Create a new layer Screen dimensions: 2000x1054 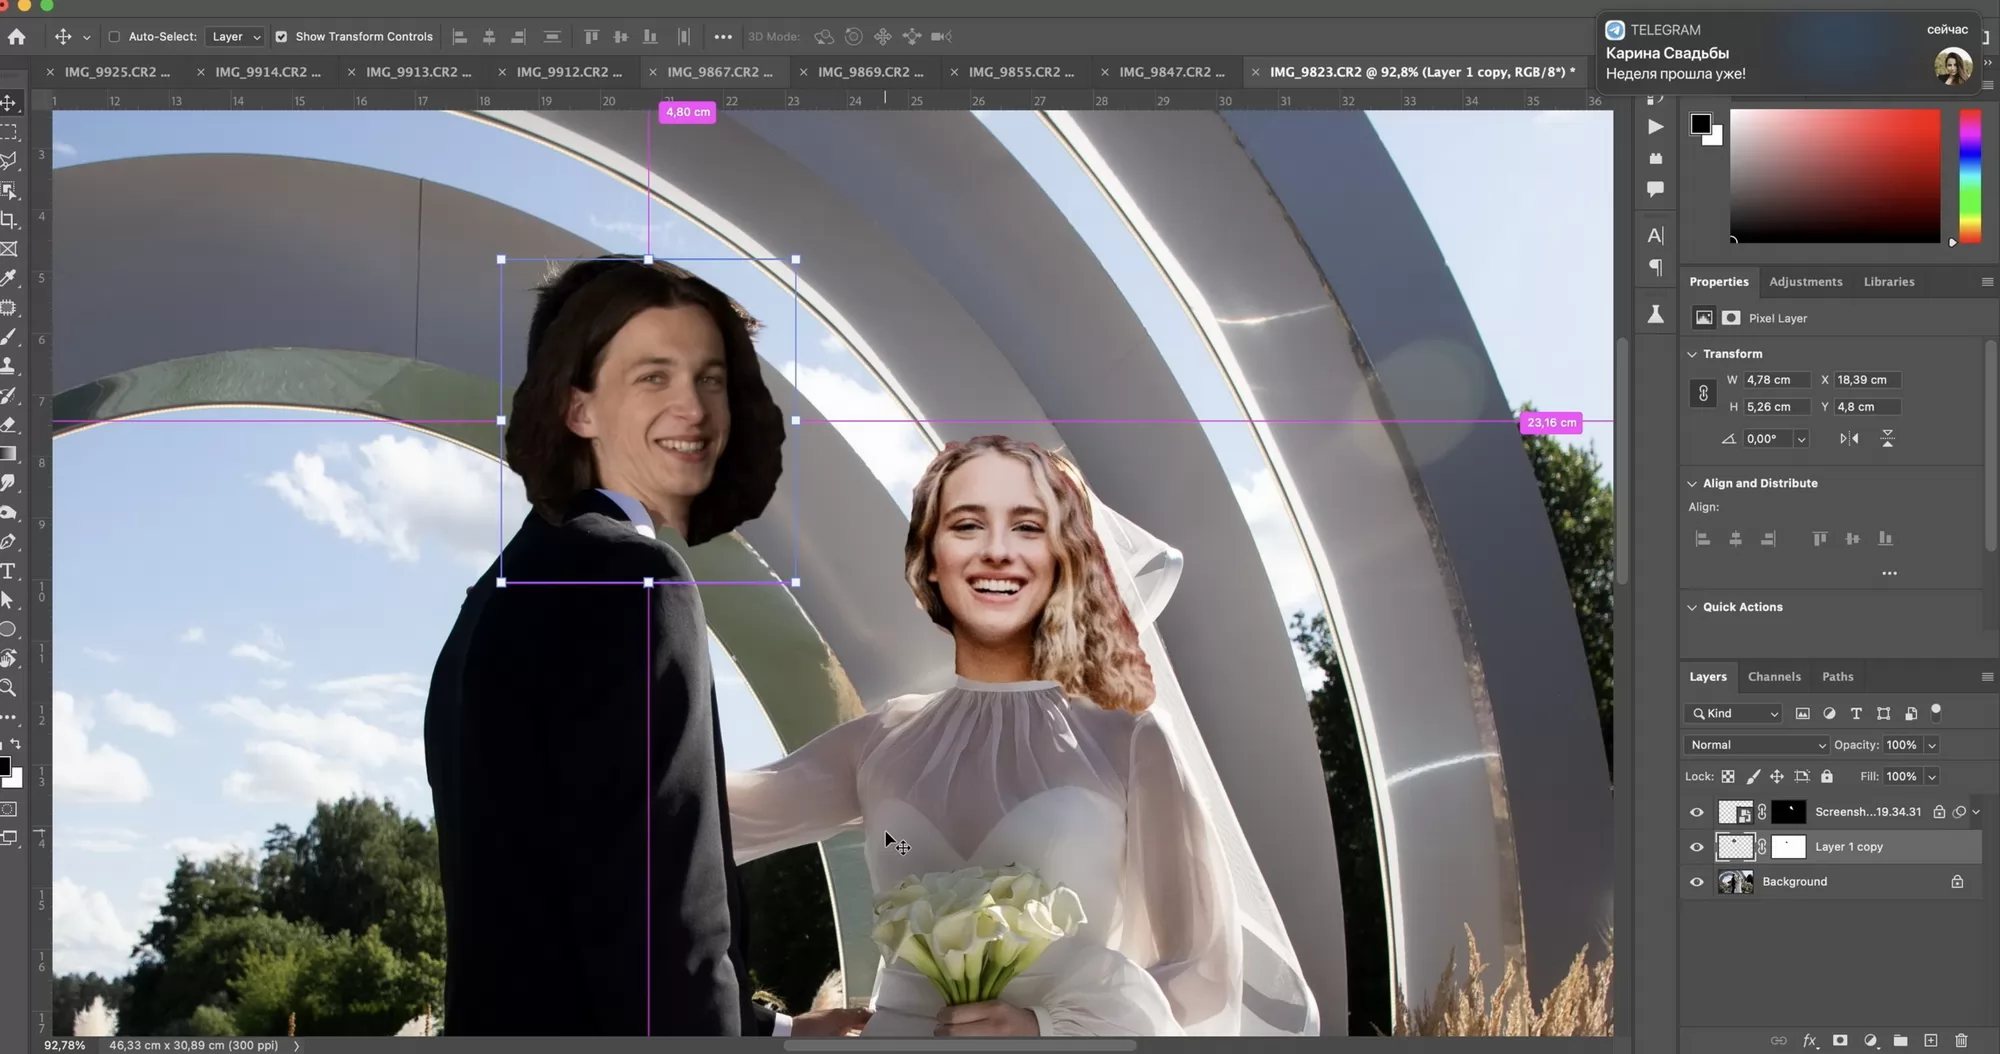[1931, 1041]
